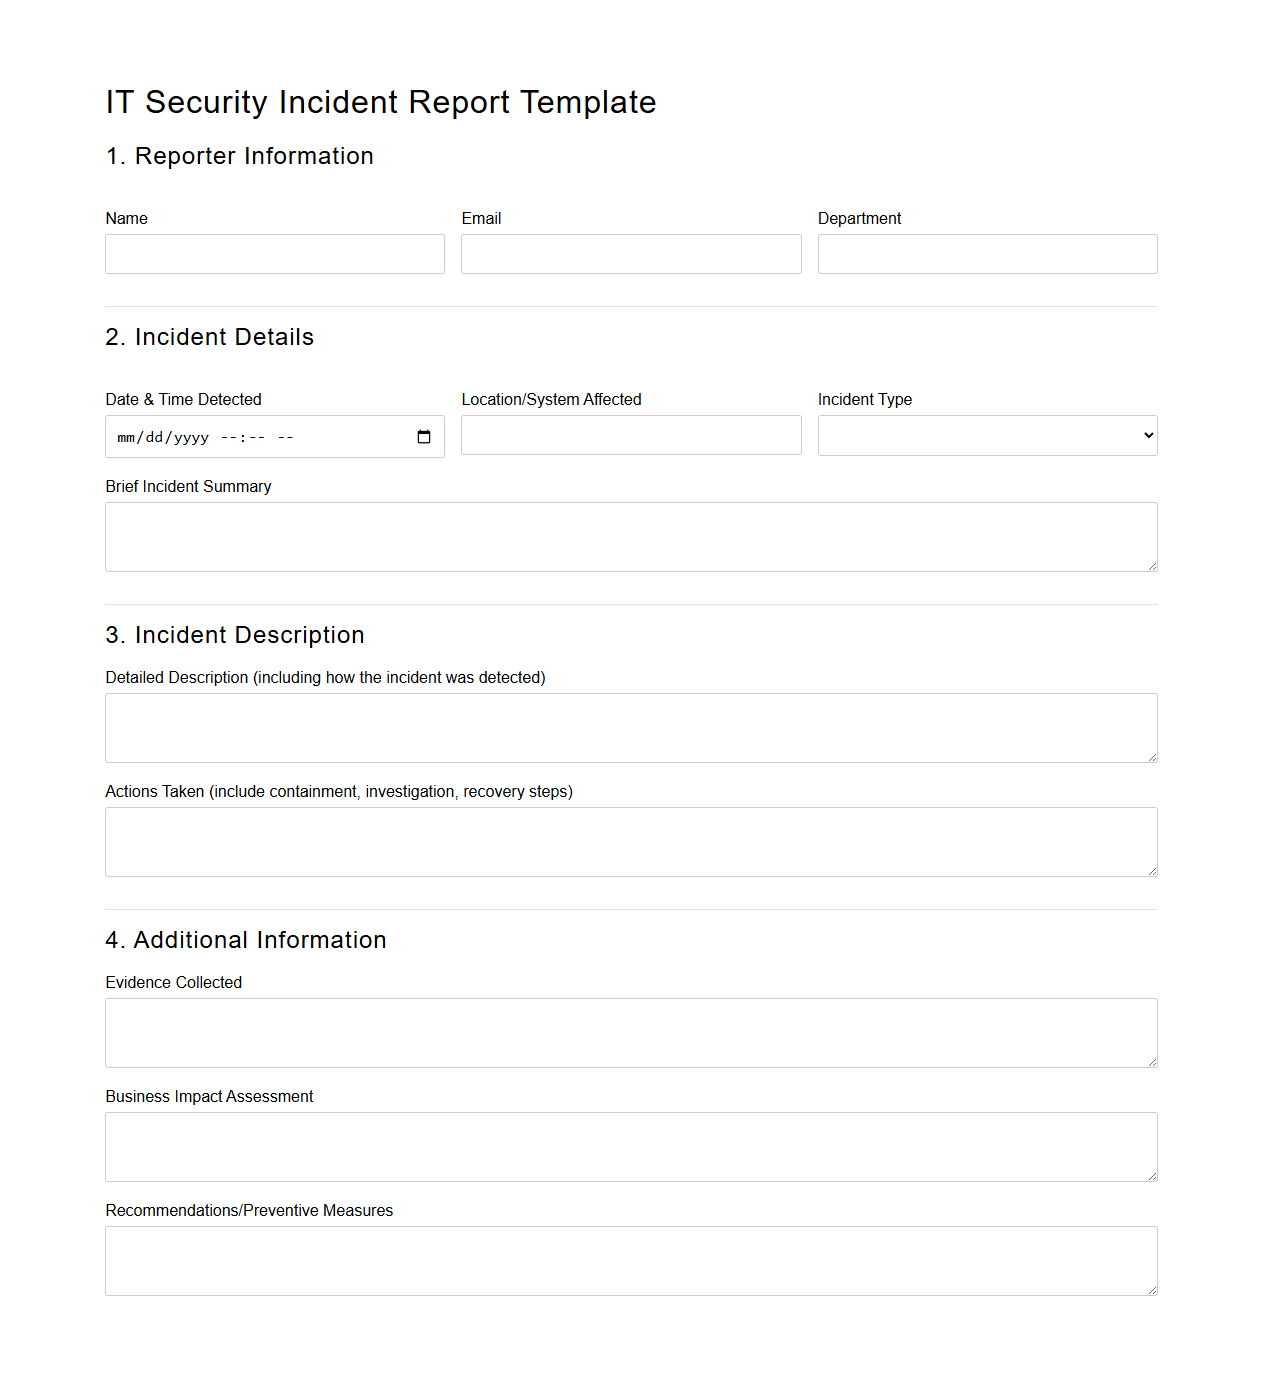Click the Actions Taken text area
This screenshot has width=1263, height=1380.
(x=630, y=841)
